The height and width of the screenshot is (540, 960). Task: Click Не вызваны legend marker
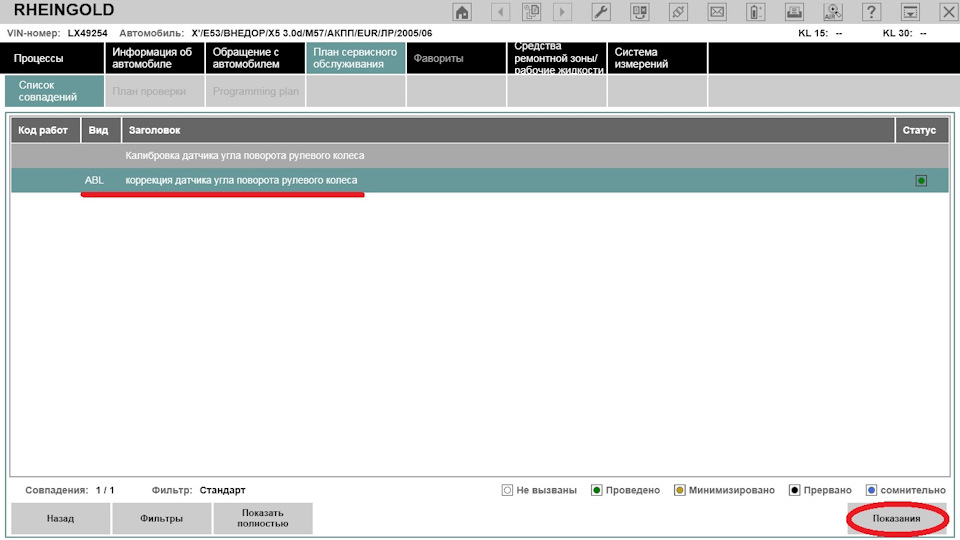point(507,490)
